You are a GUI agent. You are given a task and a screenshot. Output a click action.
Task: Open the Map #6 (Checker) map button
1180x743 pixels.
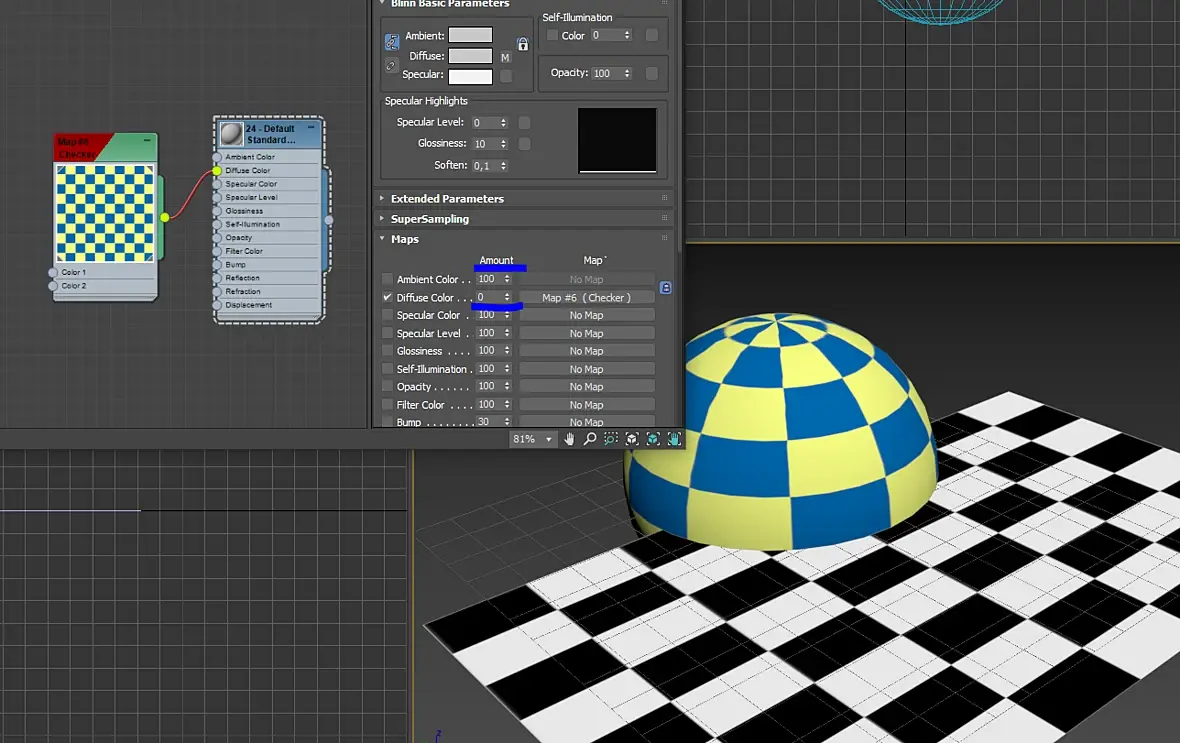[586, 298]
